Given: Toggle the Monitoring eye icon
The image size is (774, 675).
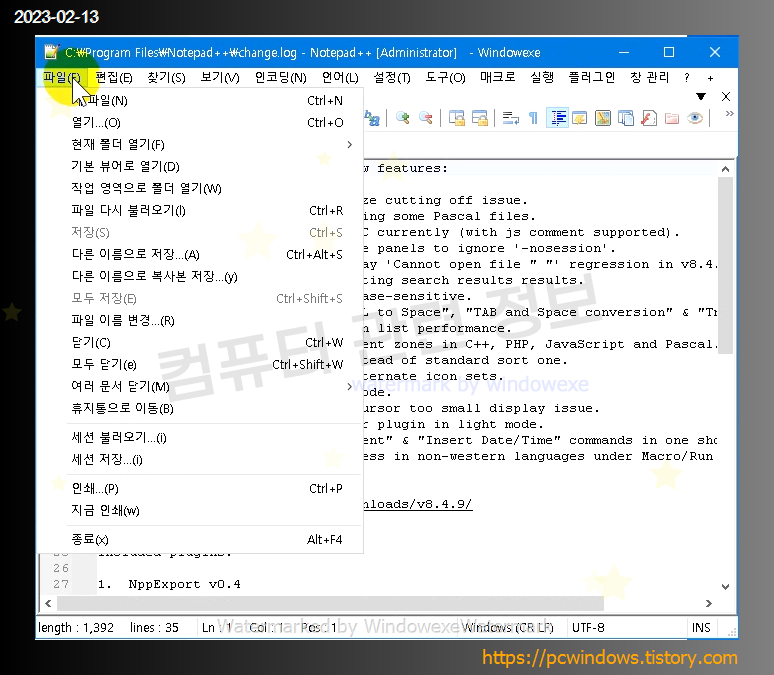Looking at the screenshot, I should click(695, 119).
